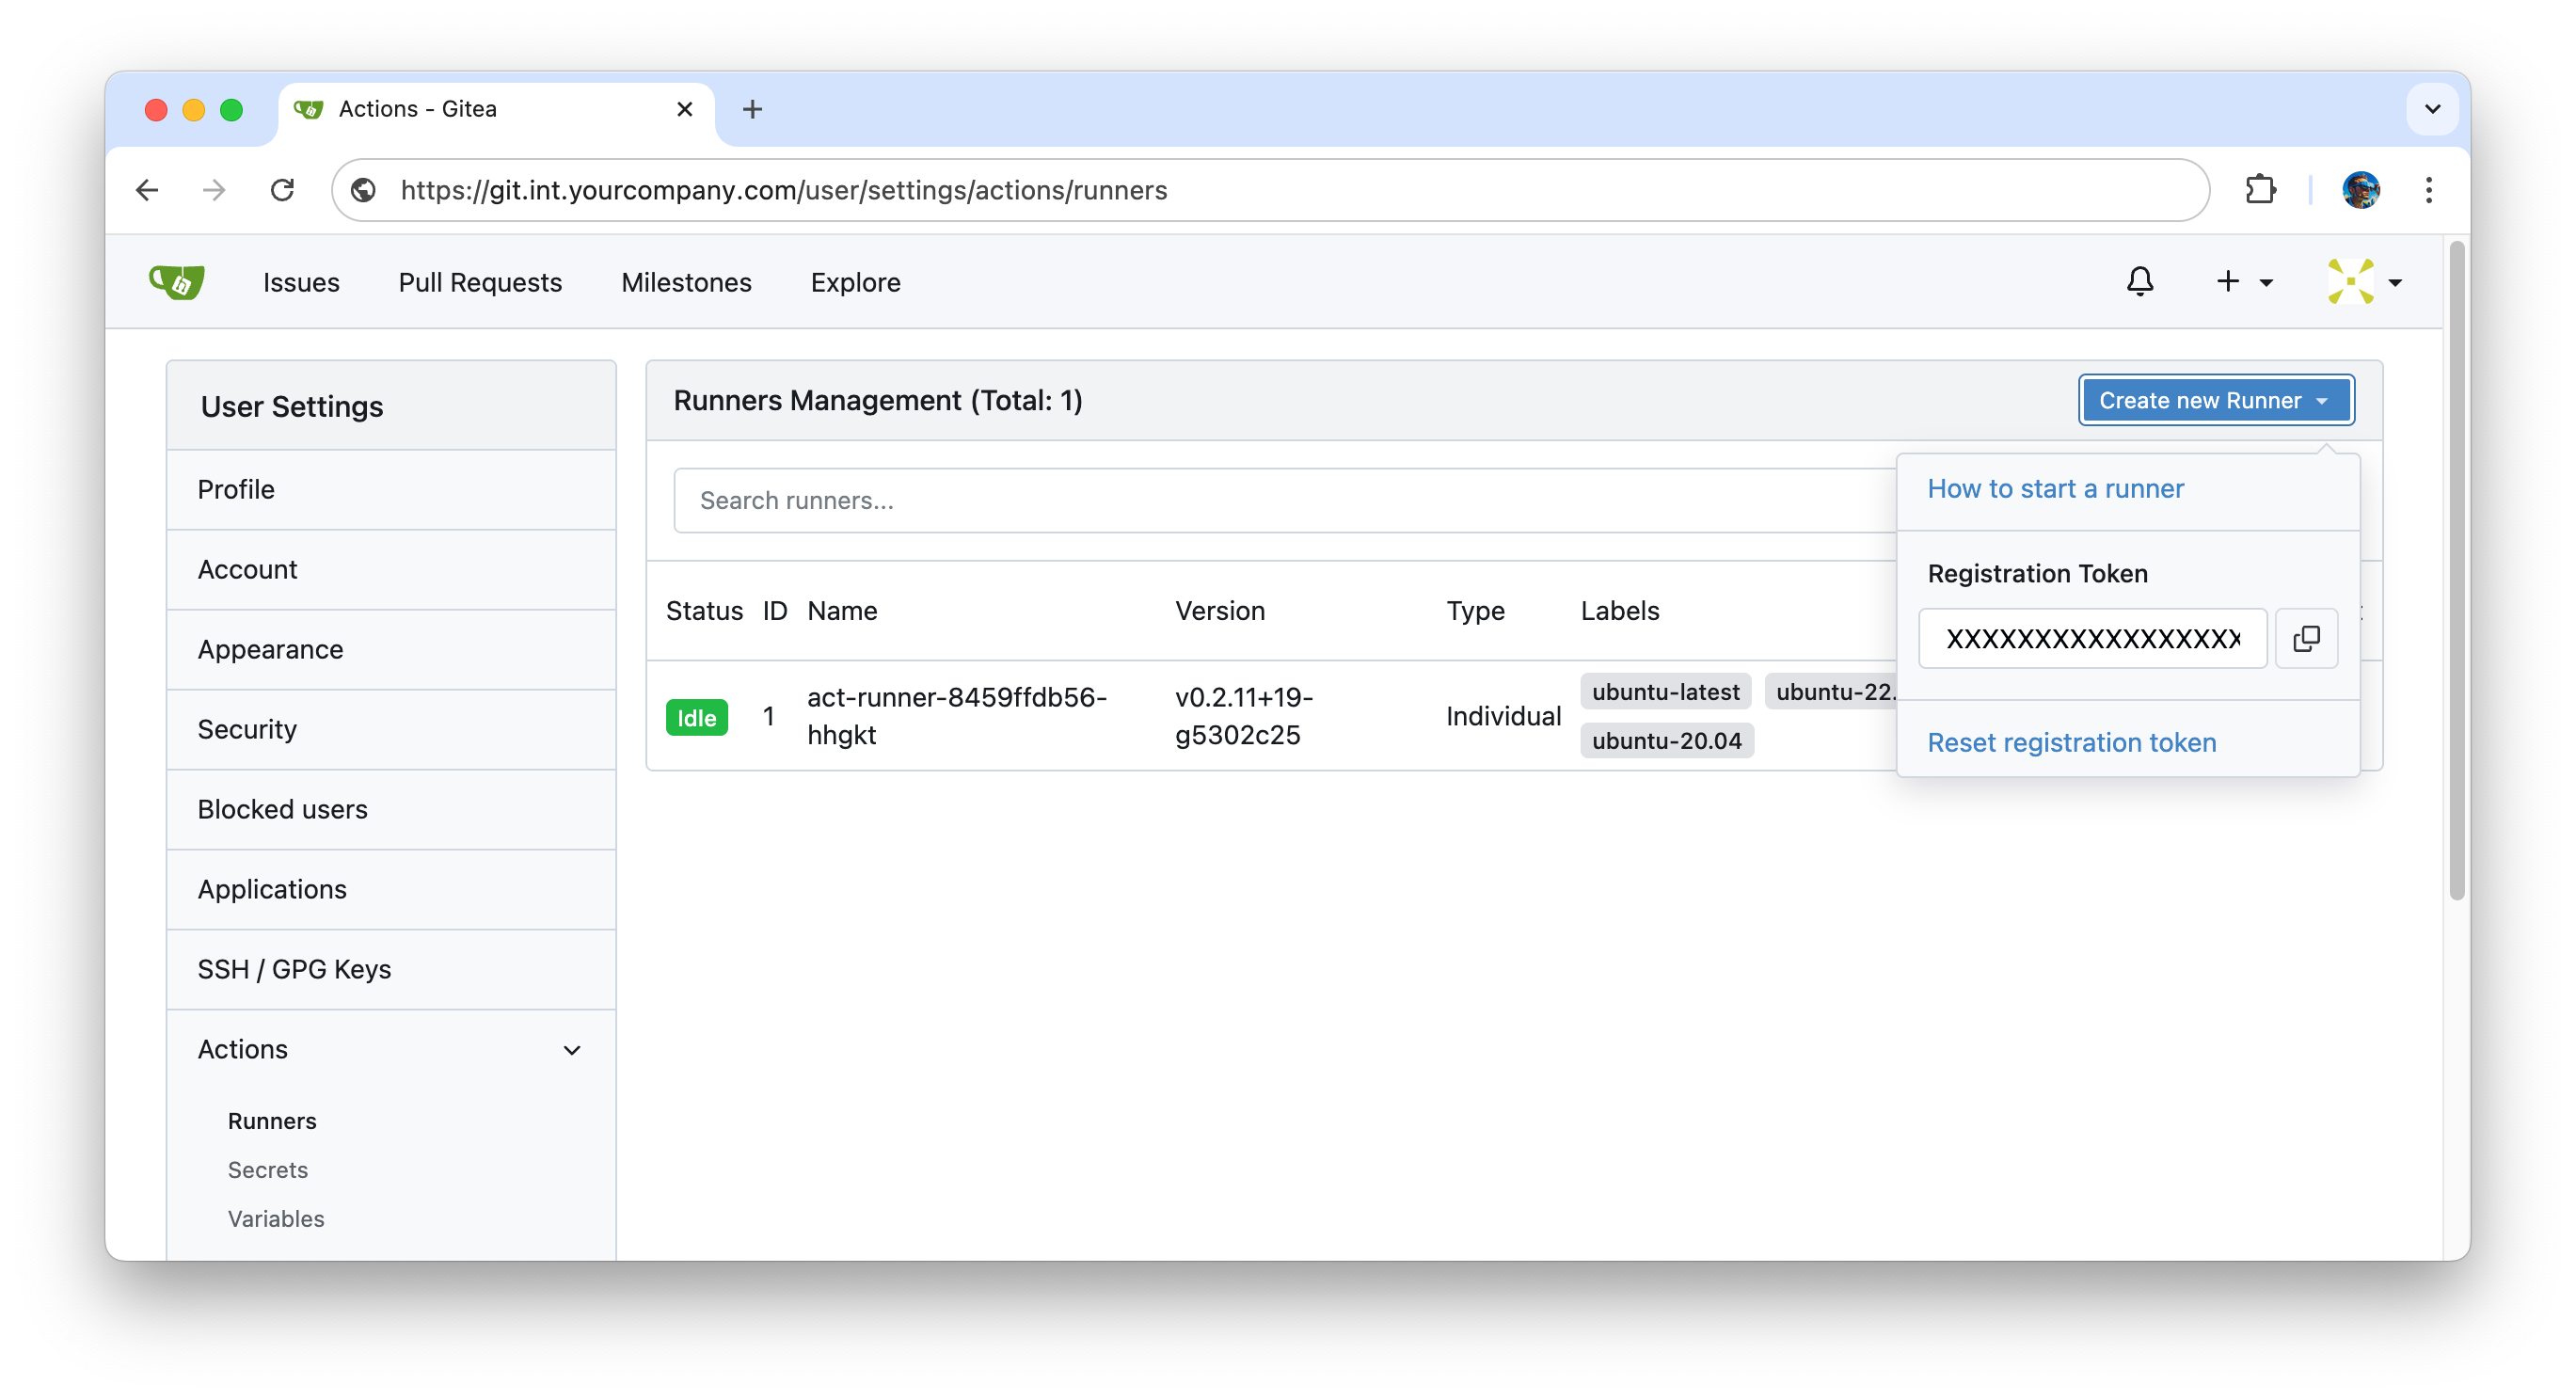Toggle the Create new Runner dropdown
The image size is (2576, 1400).
[x=2215, y=400]
